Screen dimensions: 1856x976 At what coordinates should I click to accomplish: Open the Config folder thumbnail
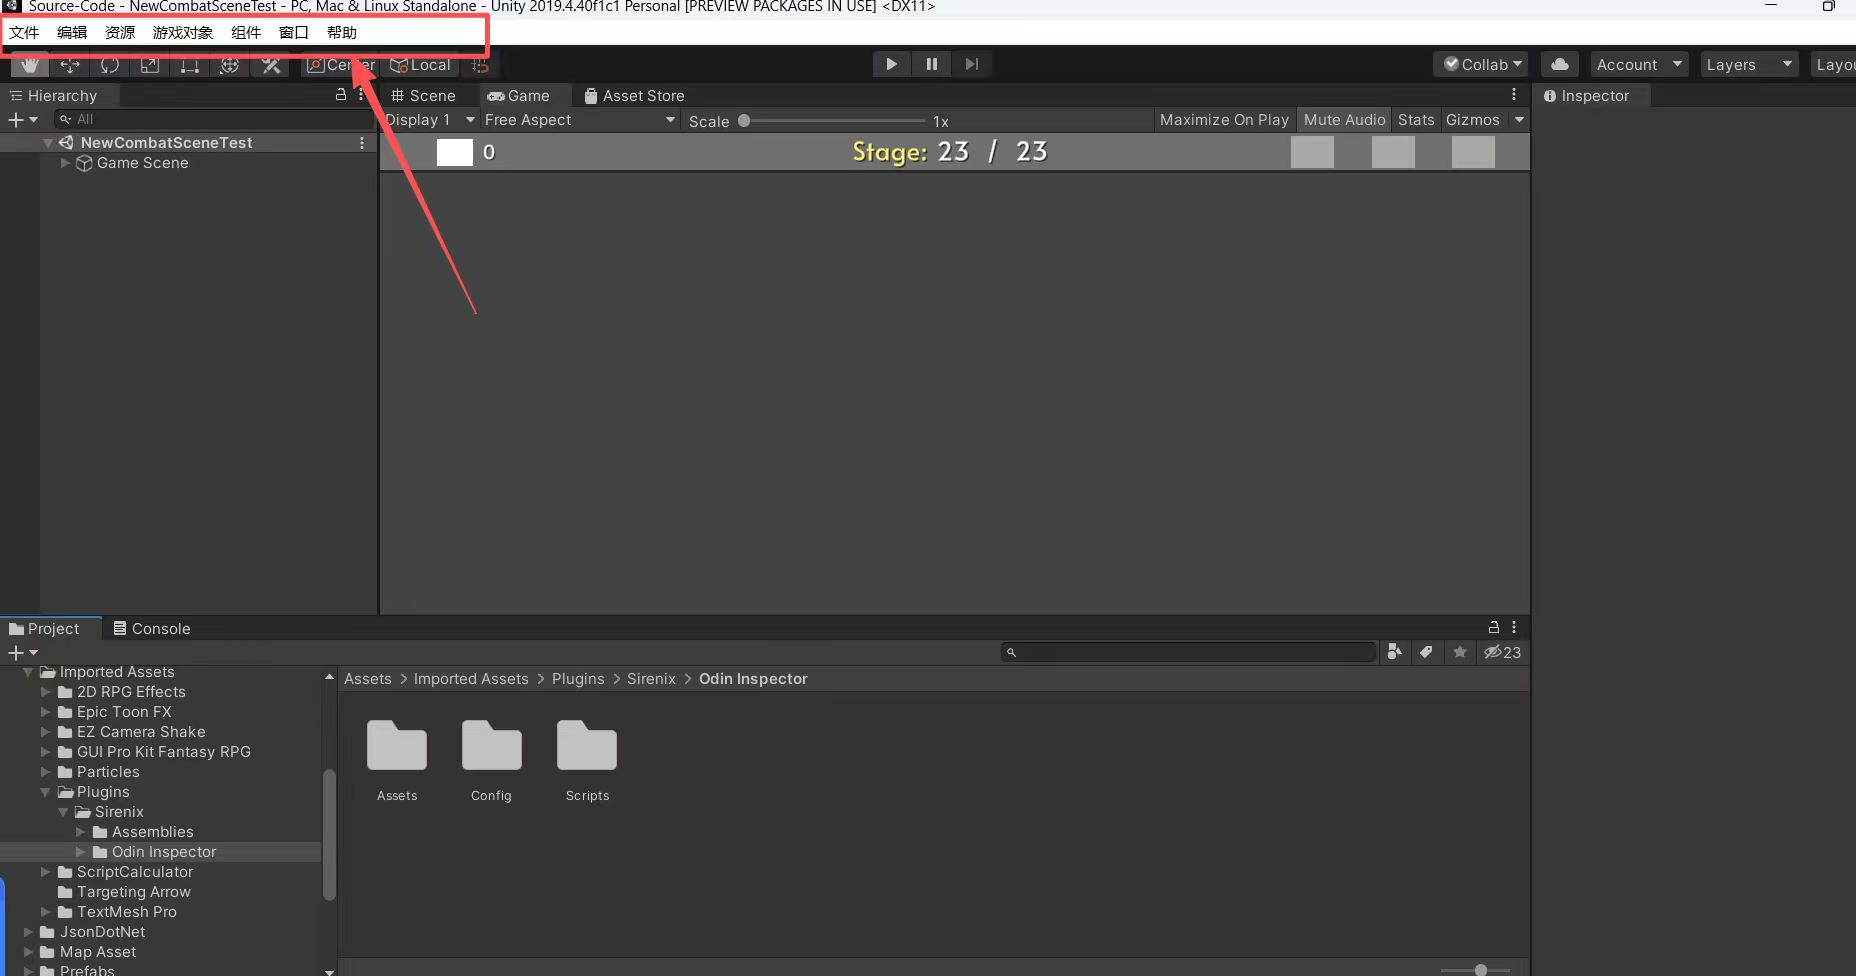(x=491, y=747)
